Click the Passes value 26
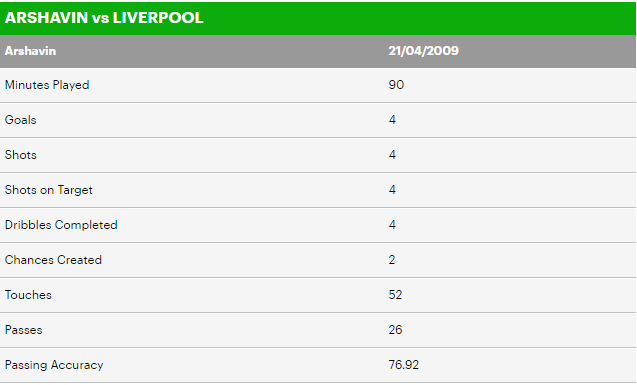637x385 pixels. coord(395,330)
